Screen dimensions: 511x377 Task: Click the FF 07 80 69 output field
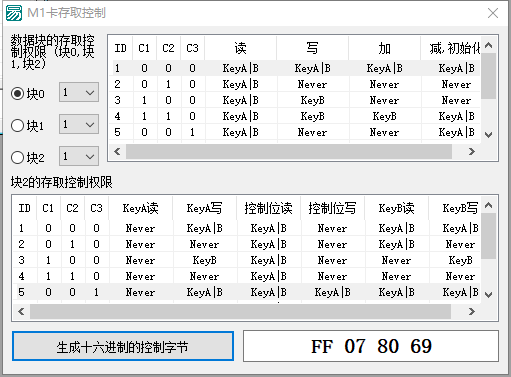371,346
